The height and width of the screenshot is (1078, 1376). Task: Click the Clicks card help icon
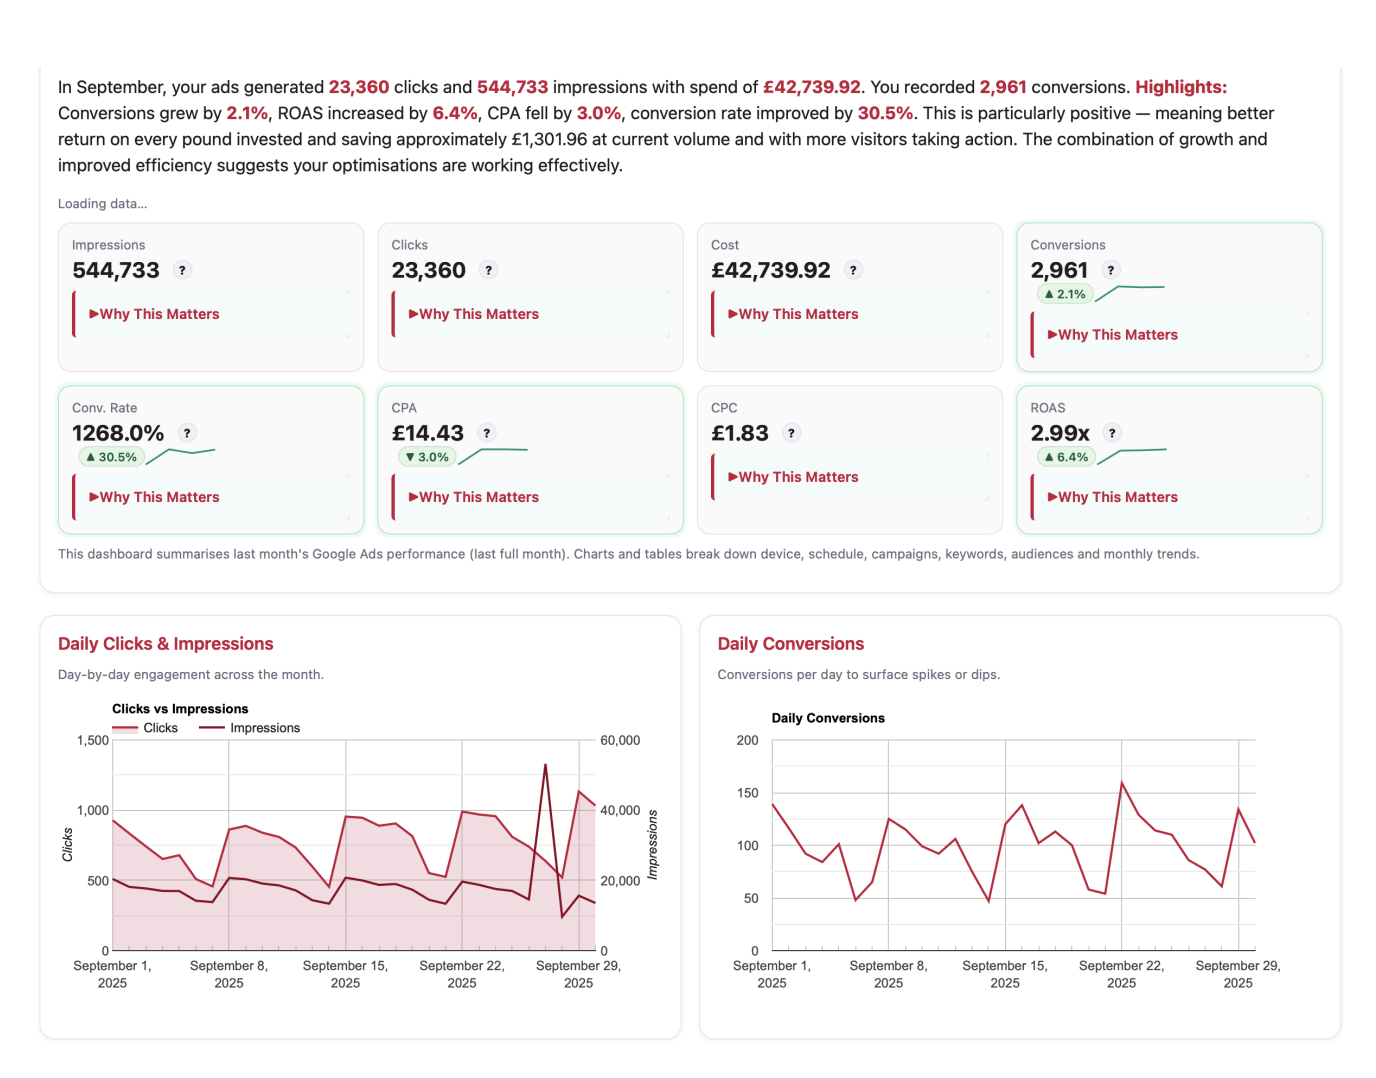[x=489, y=270]
